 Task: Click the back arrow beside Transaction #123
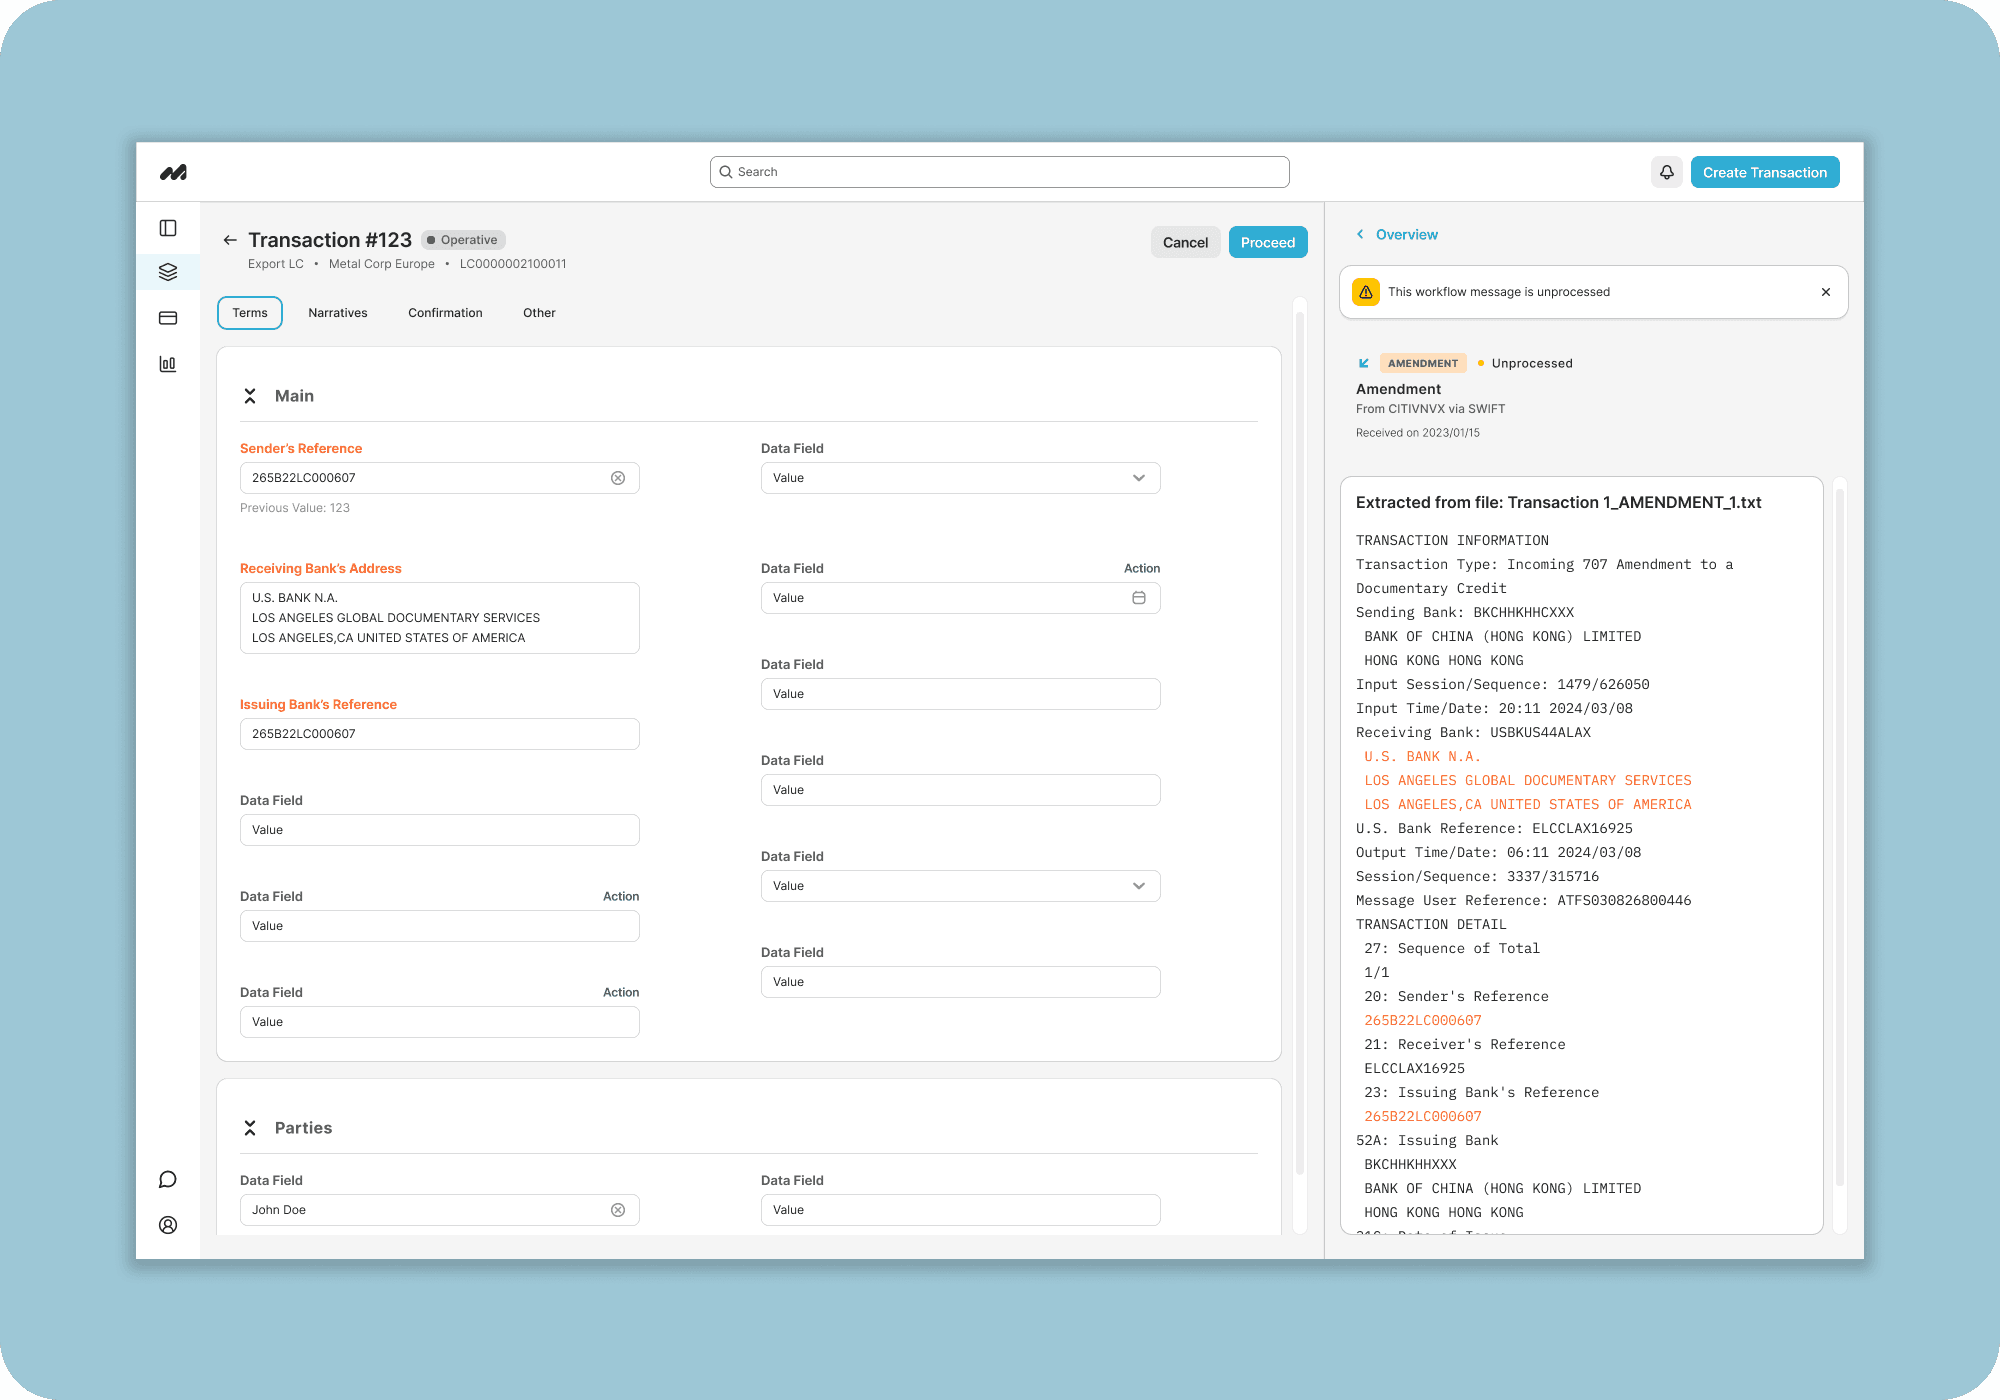click(230, 240)
